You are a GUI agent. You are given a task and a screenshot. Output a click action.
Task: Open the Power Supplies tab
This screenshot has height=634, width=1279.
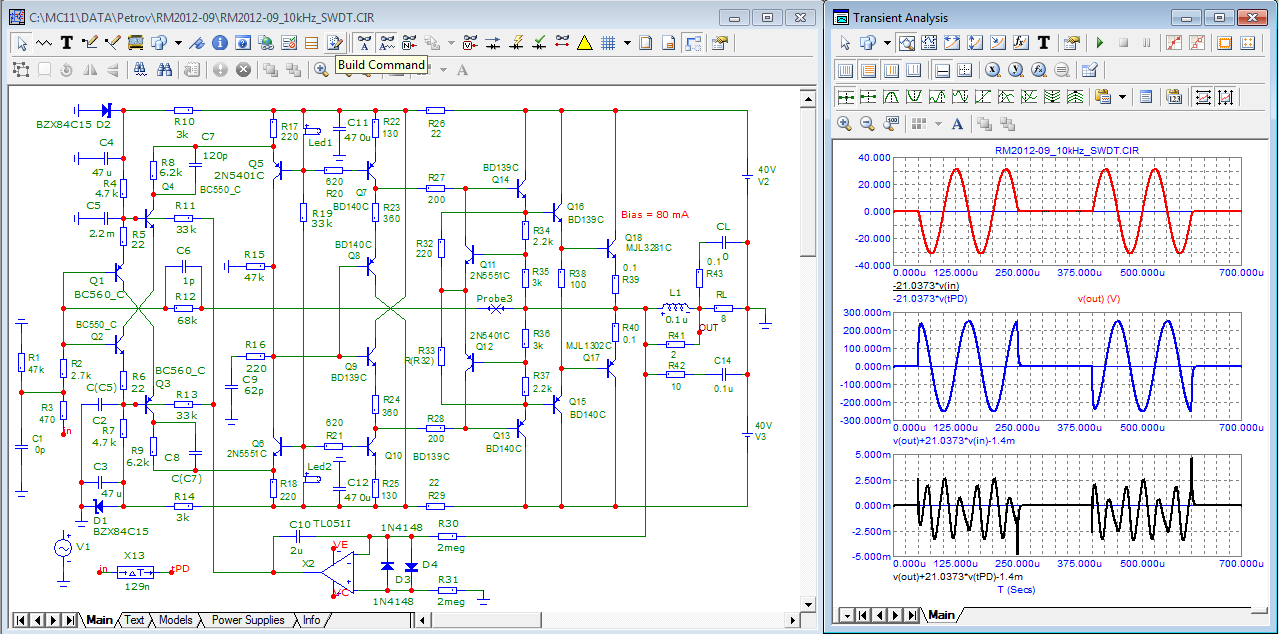click(247, 620)
